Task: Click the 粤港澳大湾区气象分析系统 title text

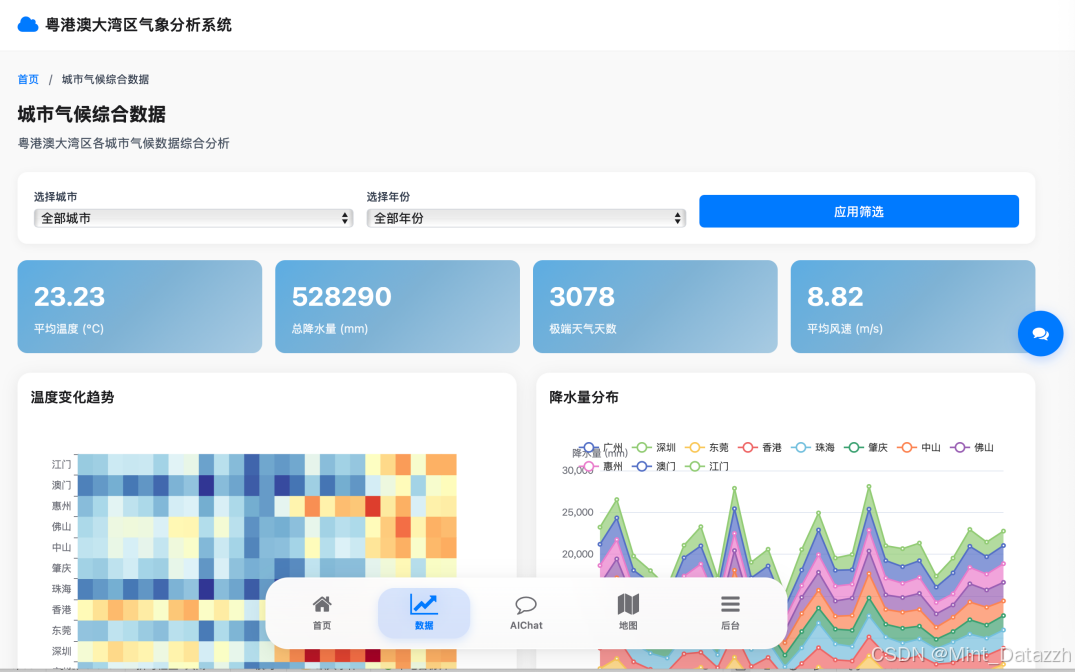Action: (138, 25)
